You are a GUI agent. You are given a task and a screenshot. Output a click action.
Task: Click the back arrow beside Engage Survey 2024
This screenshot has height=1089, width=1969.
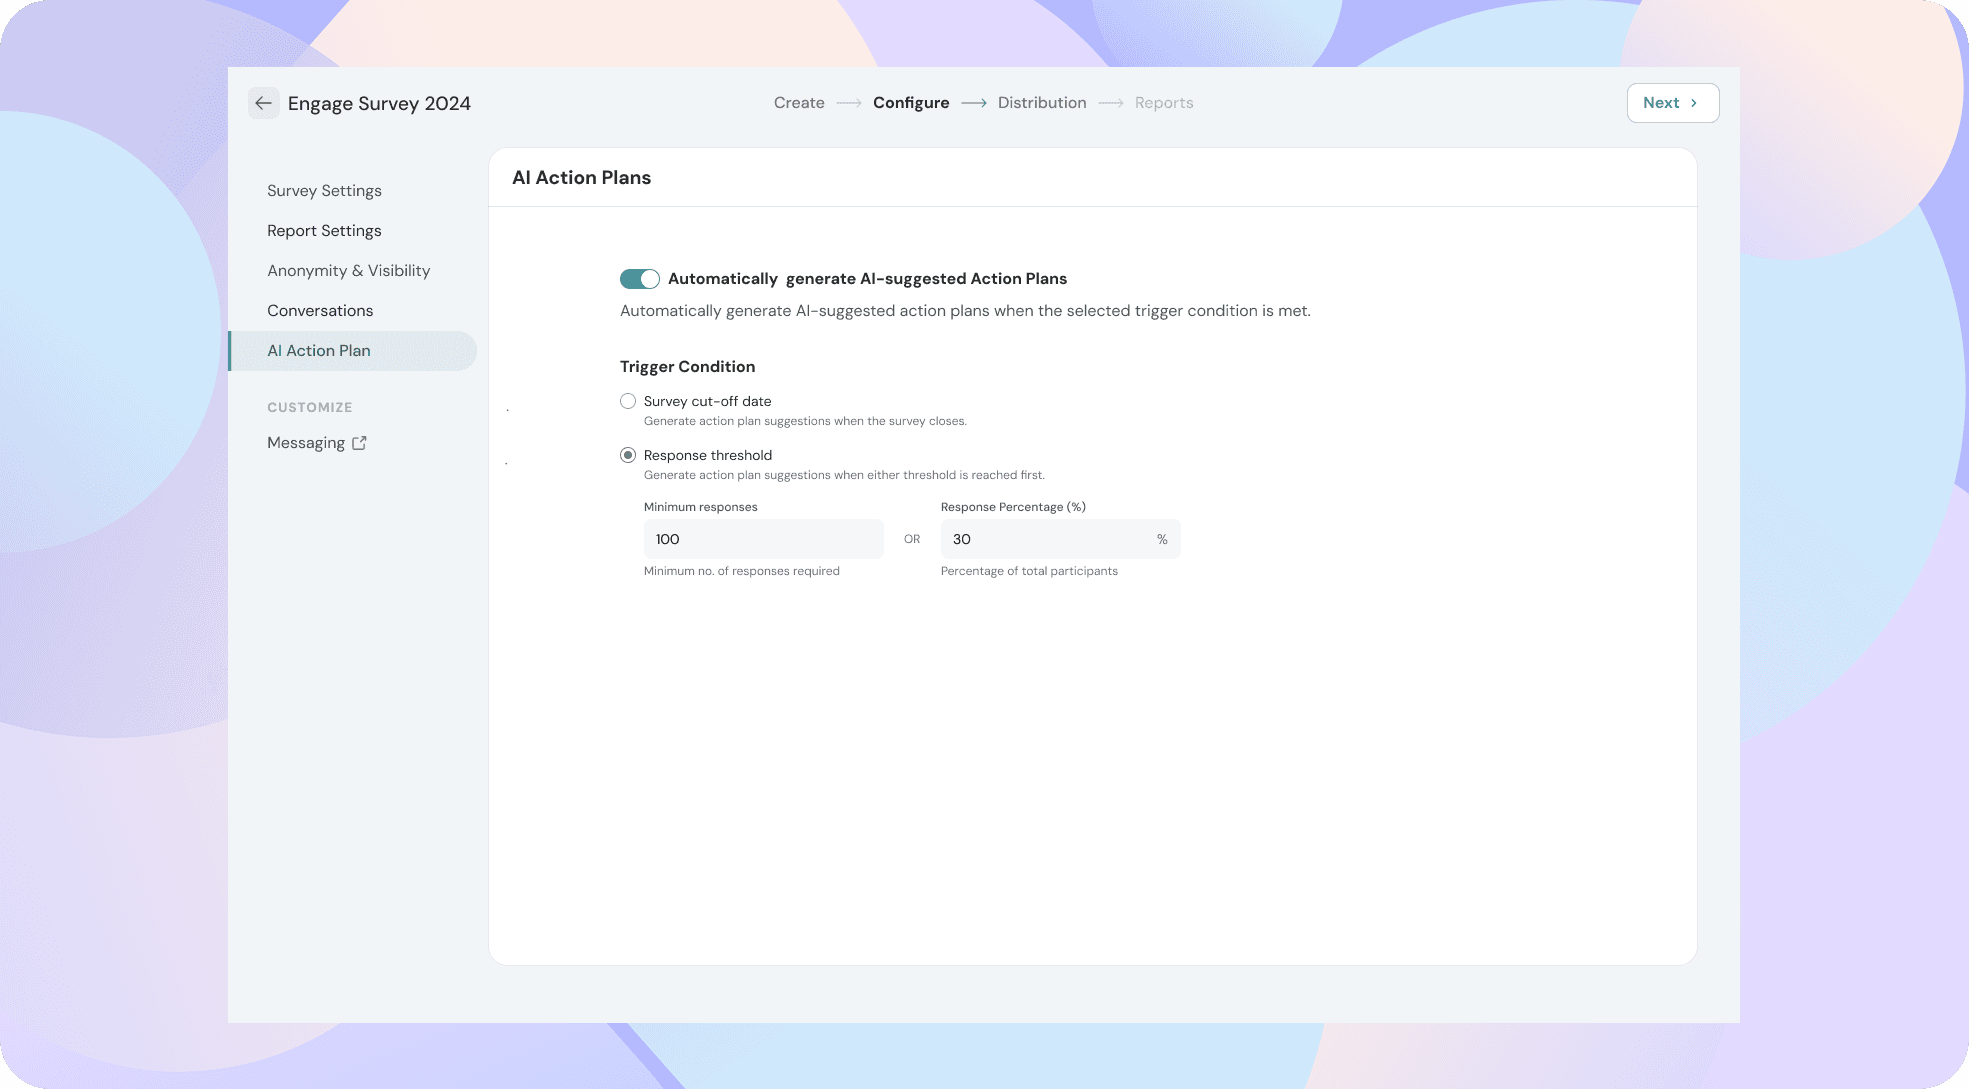pos(264,103)
